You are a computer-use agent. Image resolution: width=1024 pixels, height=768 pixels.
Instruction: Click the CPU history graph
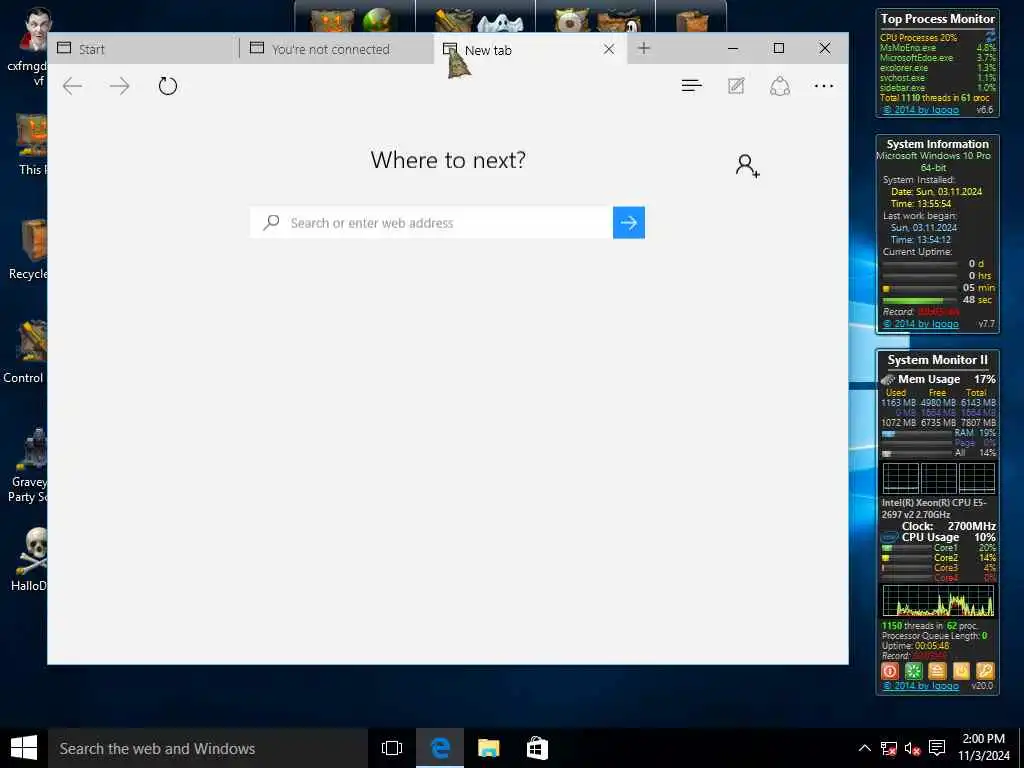[938, 600]
